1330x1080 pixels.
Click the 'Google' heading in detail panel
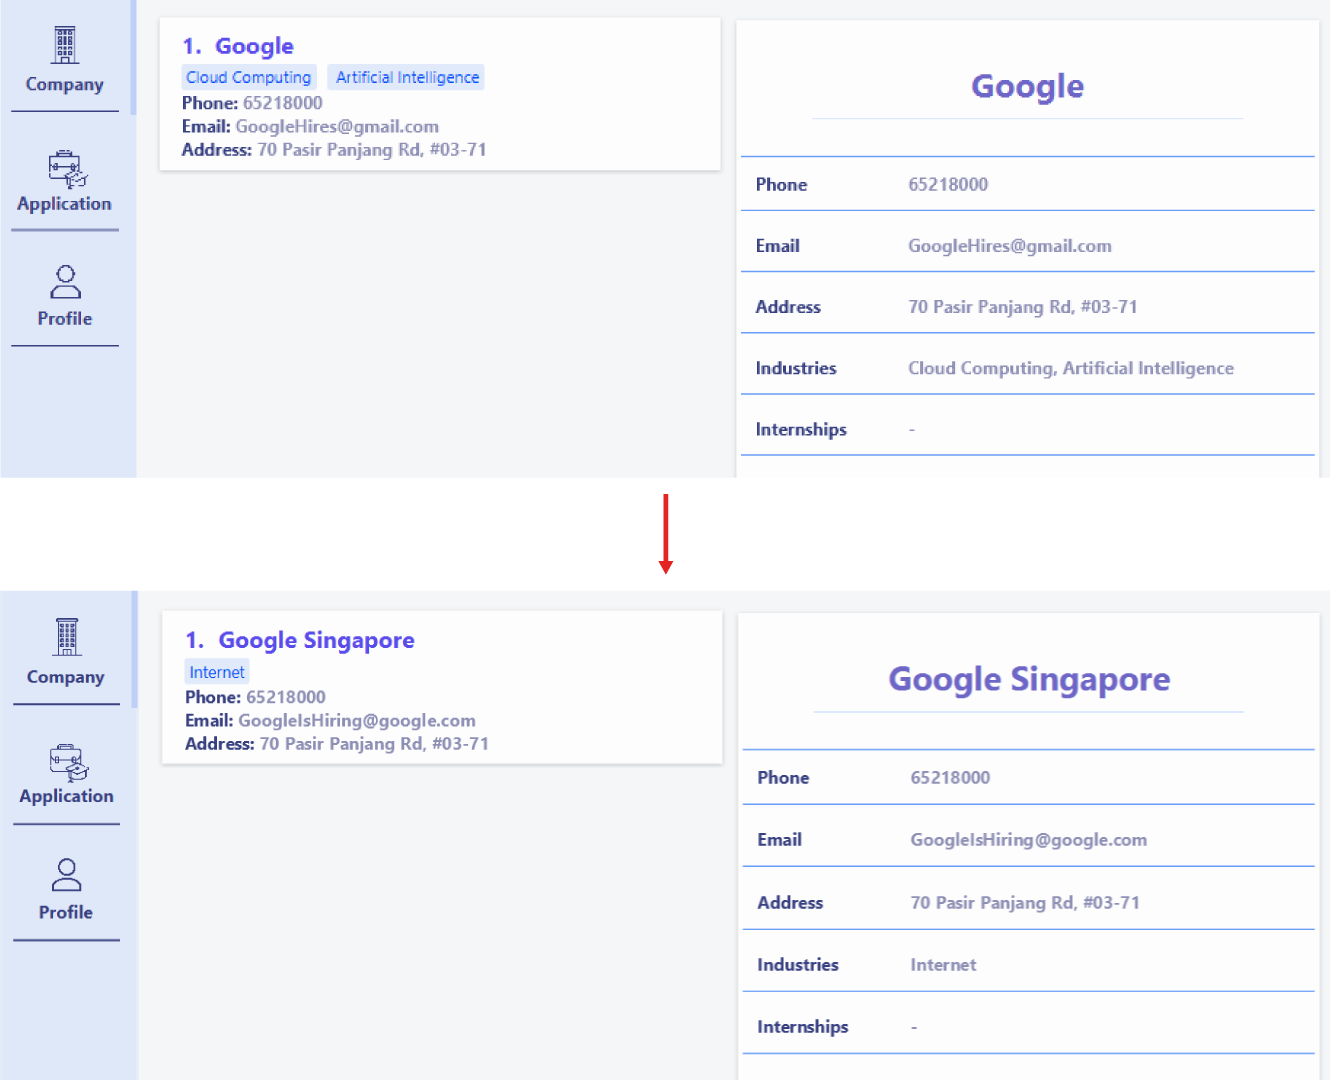point(1028,87)
